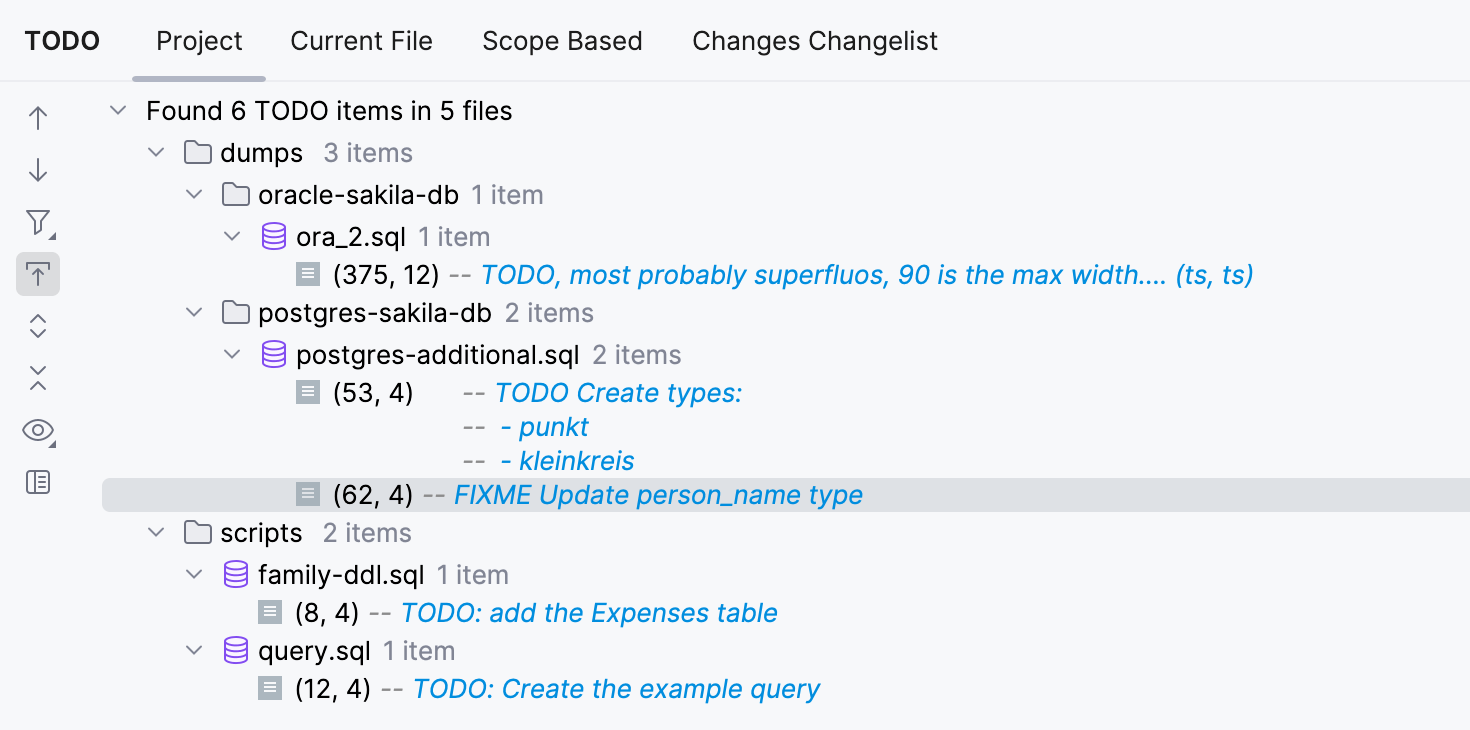1470x730 pixels.
Task: Switch to the Changes Changelist tab
Action: click(x=814, y=41)
